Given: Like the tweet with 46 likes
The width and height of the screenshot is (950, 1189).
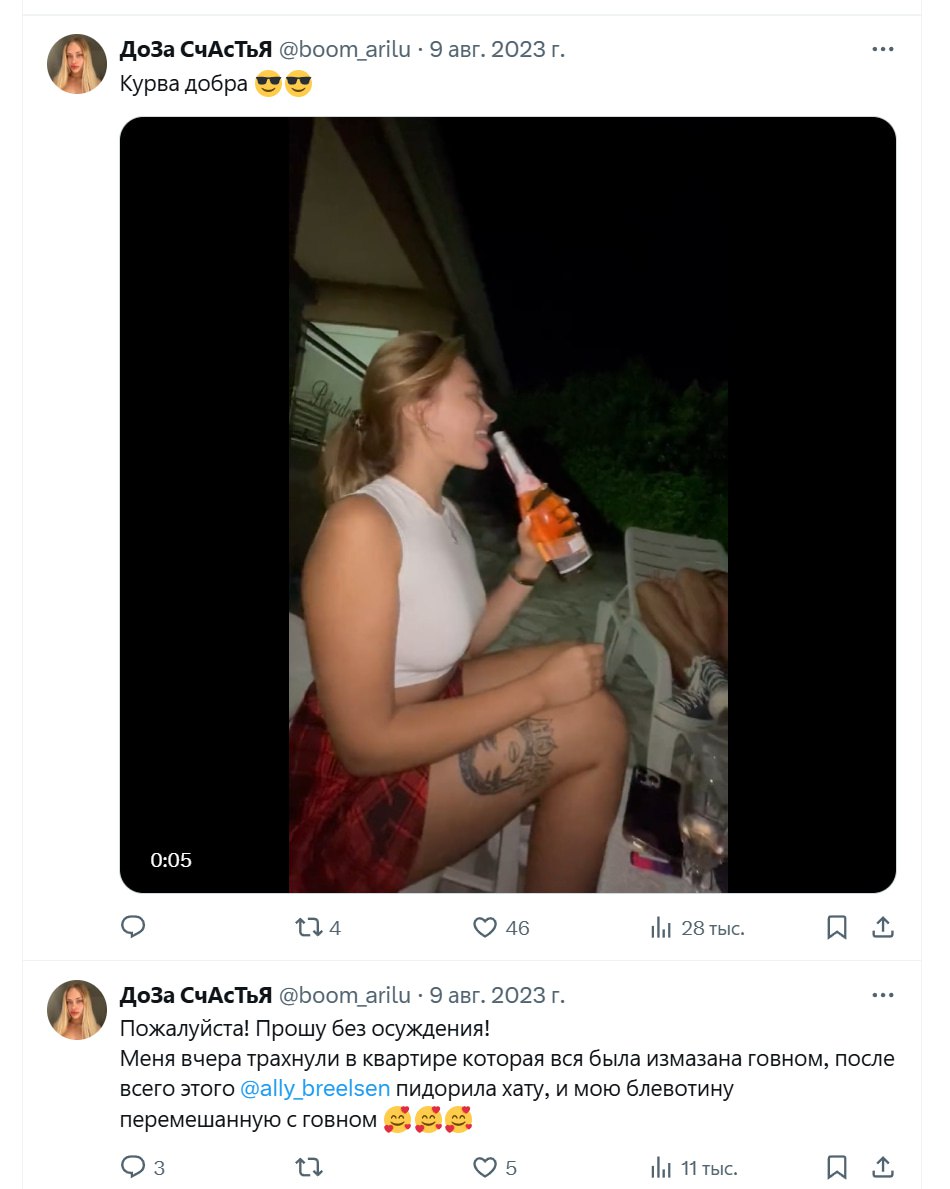Looking at the screenshot, I should click(485, 928).
